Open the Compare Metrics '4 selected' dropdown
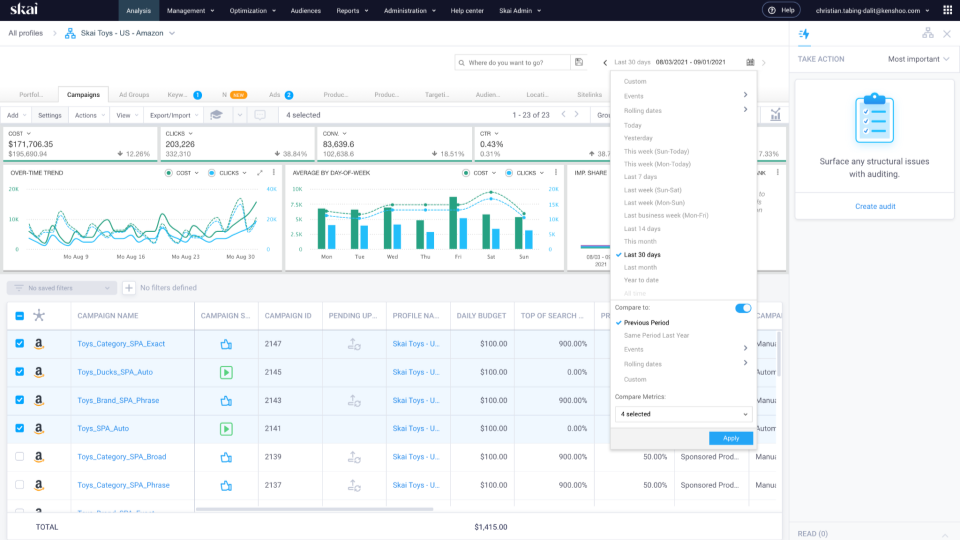The height and width of the screenshot is (540, 960). point(682,413)
